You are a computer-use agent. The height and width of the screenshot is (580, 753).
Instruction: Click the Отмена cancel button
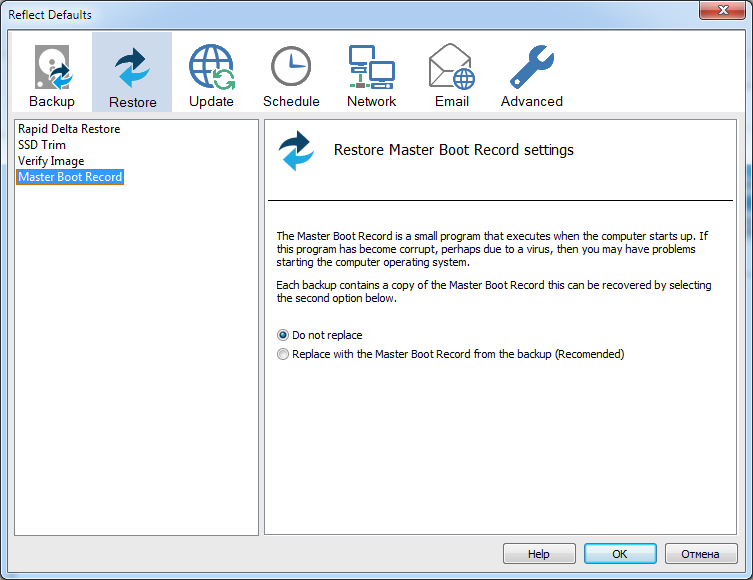click(x=700, y=553)
